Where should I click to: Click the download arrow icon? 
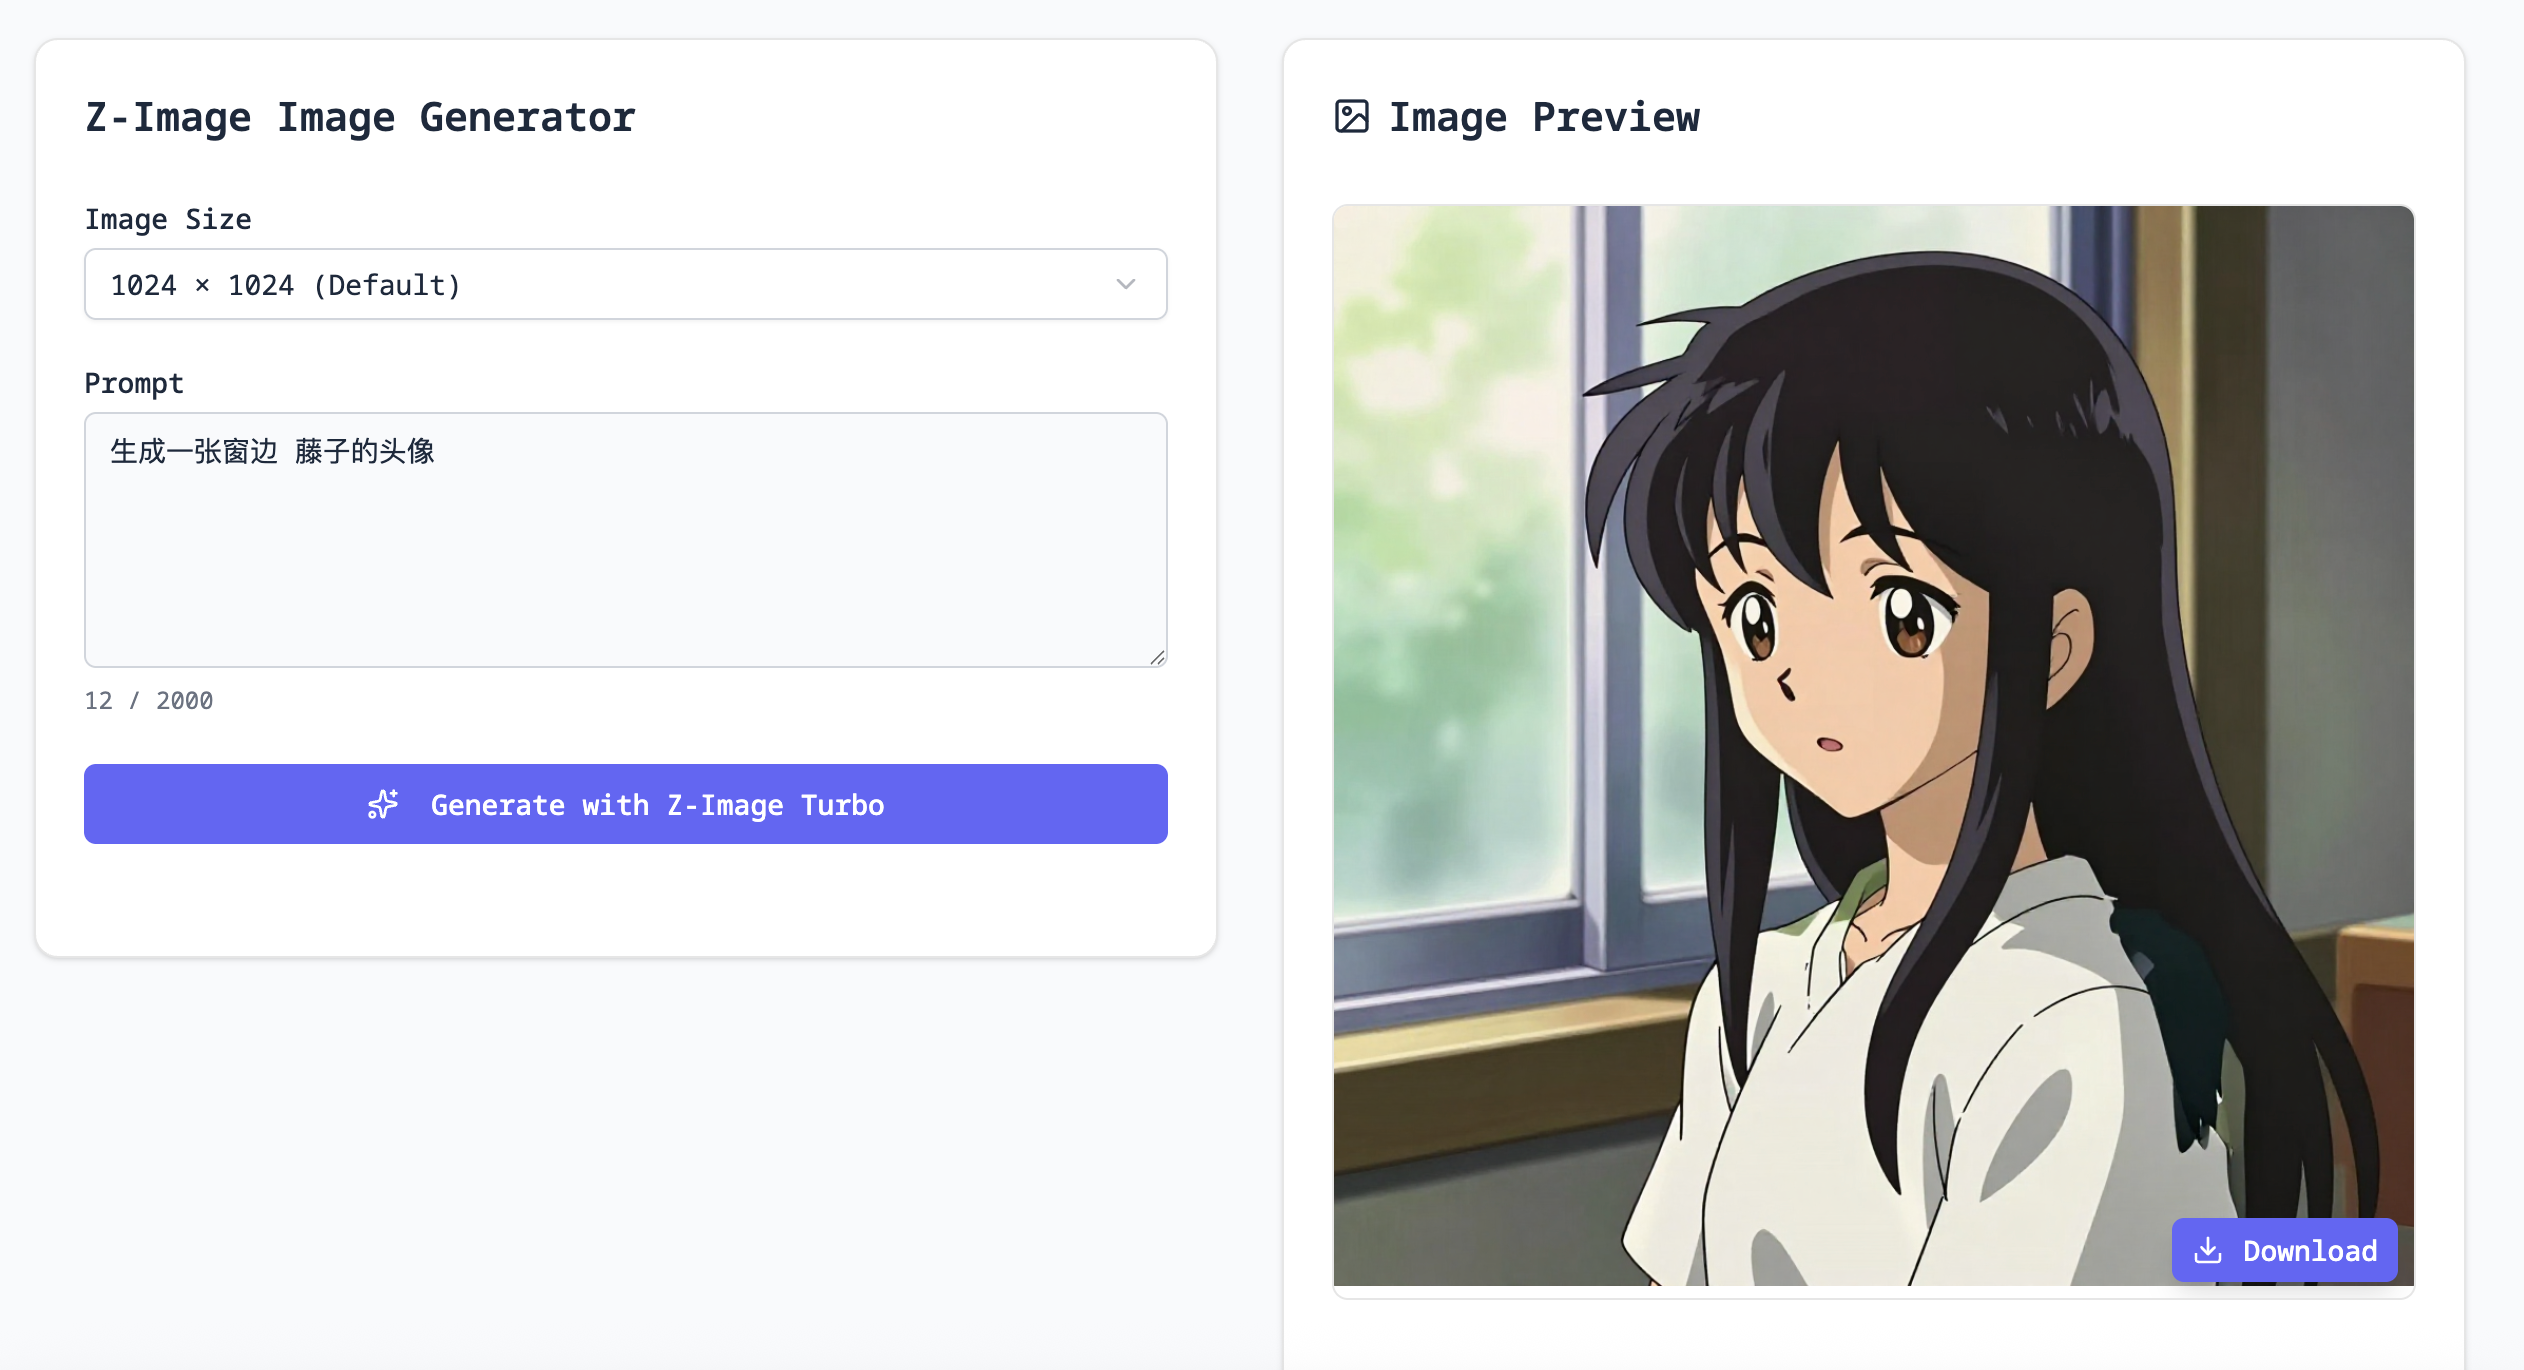coord(2207,1250)
